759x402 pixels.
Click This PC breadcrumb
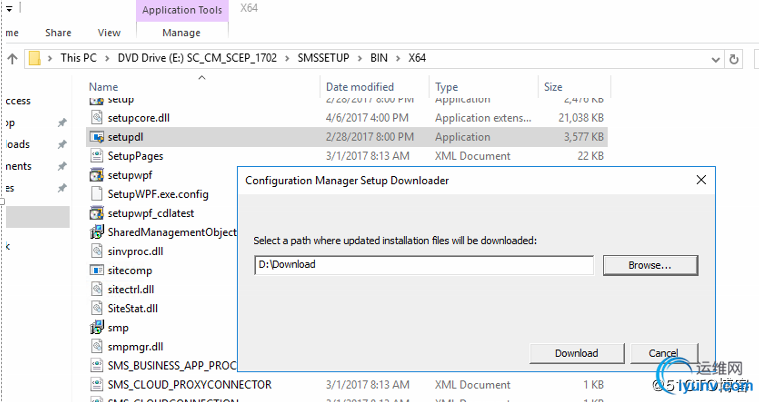click(78, 58)
